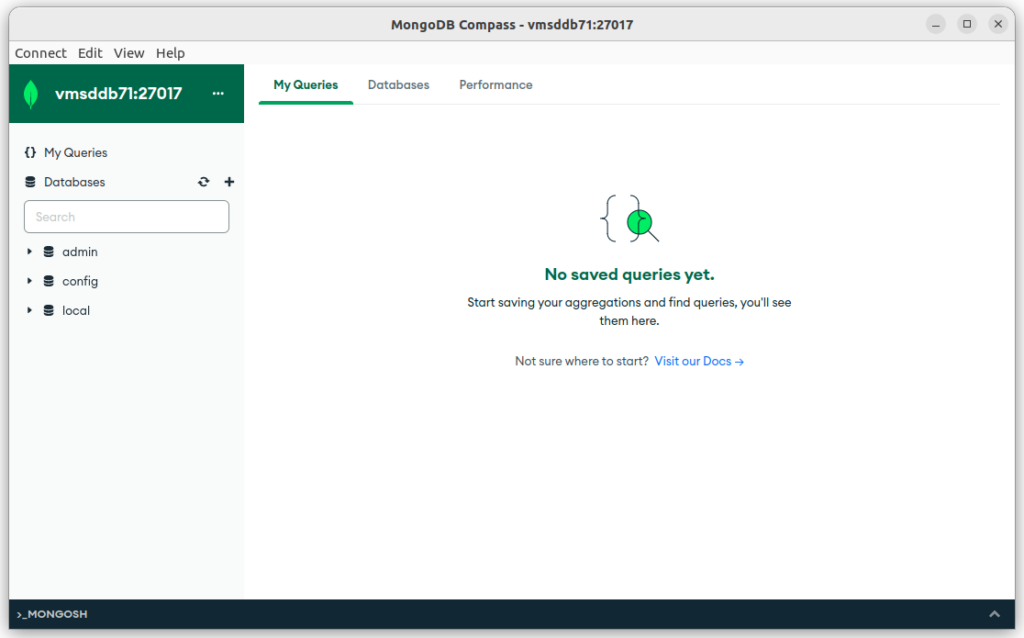Image resolution: width=1024 pixels, height=638 pixels.
Task: Create a new database with the plus icon
Action: coord(229,182)
